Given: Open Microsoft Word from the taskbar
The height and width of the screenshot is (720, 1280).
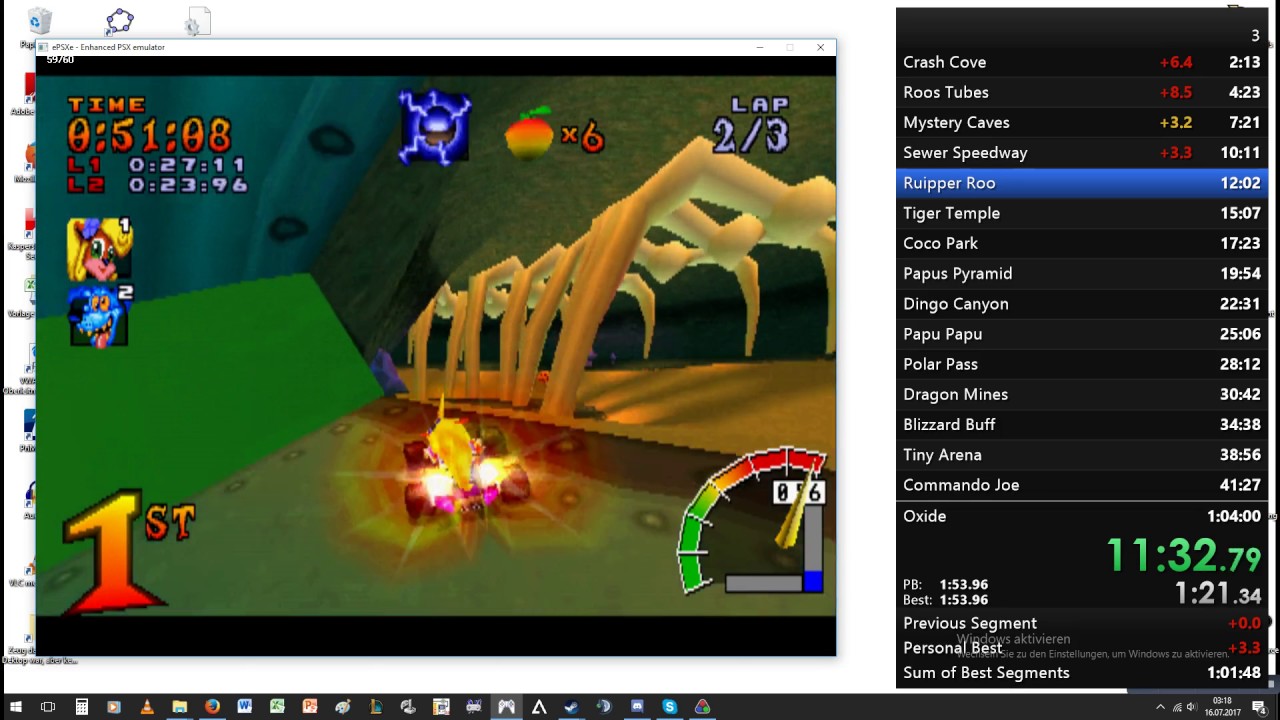Looking at the screenshot, I should 244,707.
